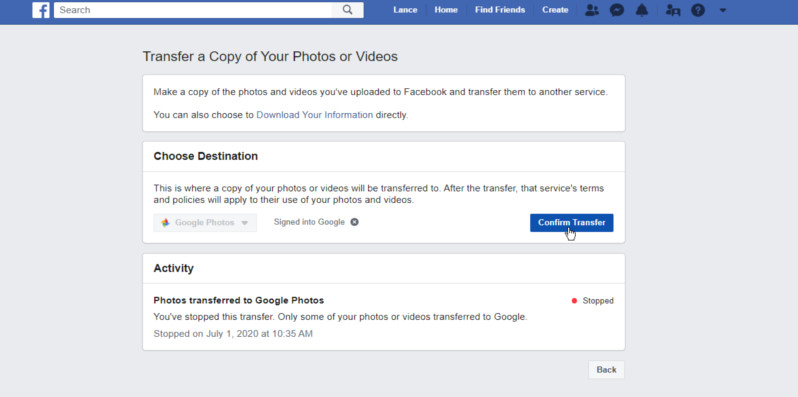Click the Back button

[x=606, y=370]
